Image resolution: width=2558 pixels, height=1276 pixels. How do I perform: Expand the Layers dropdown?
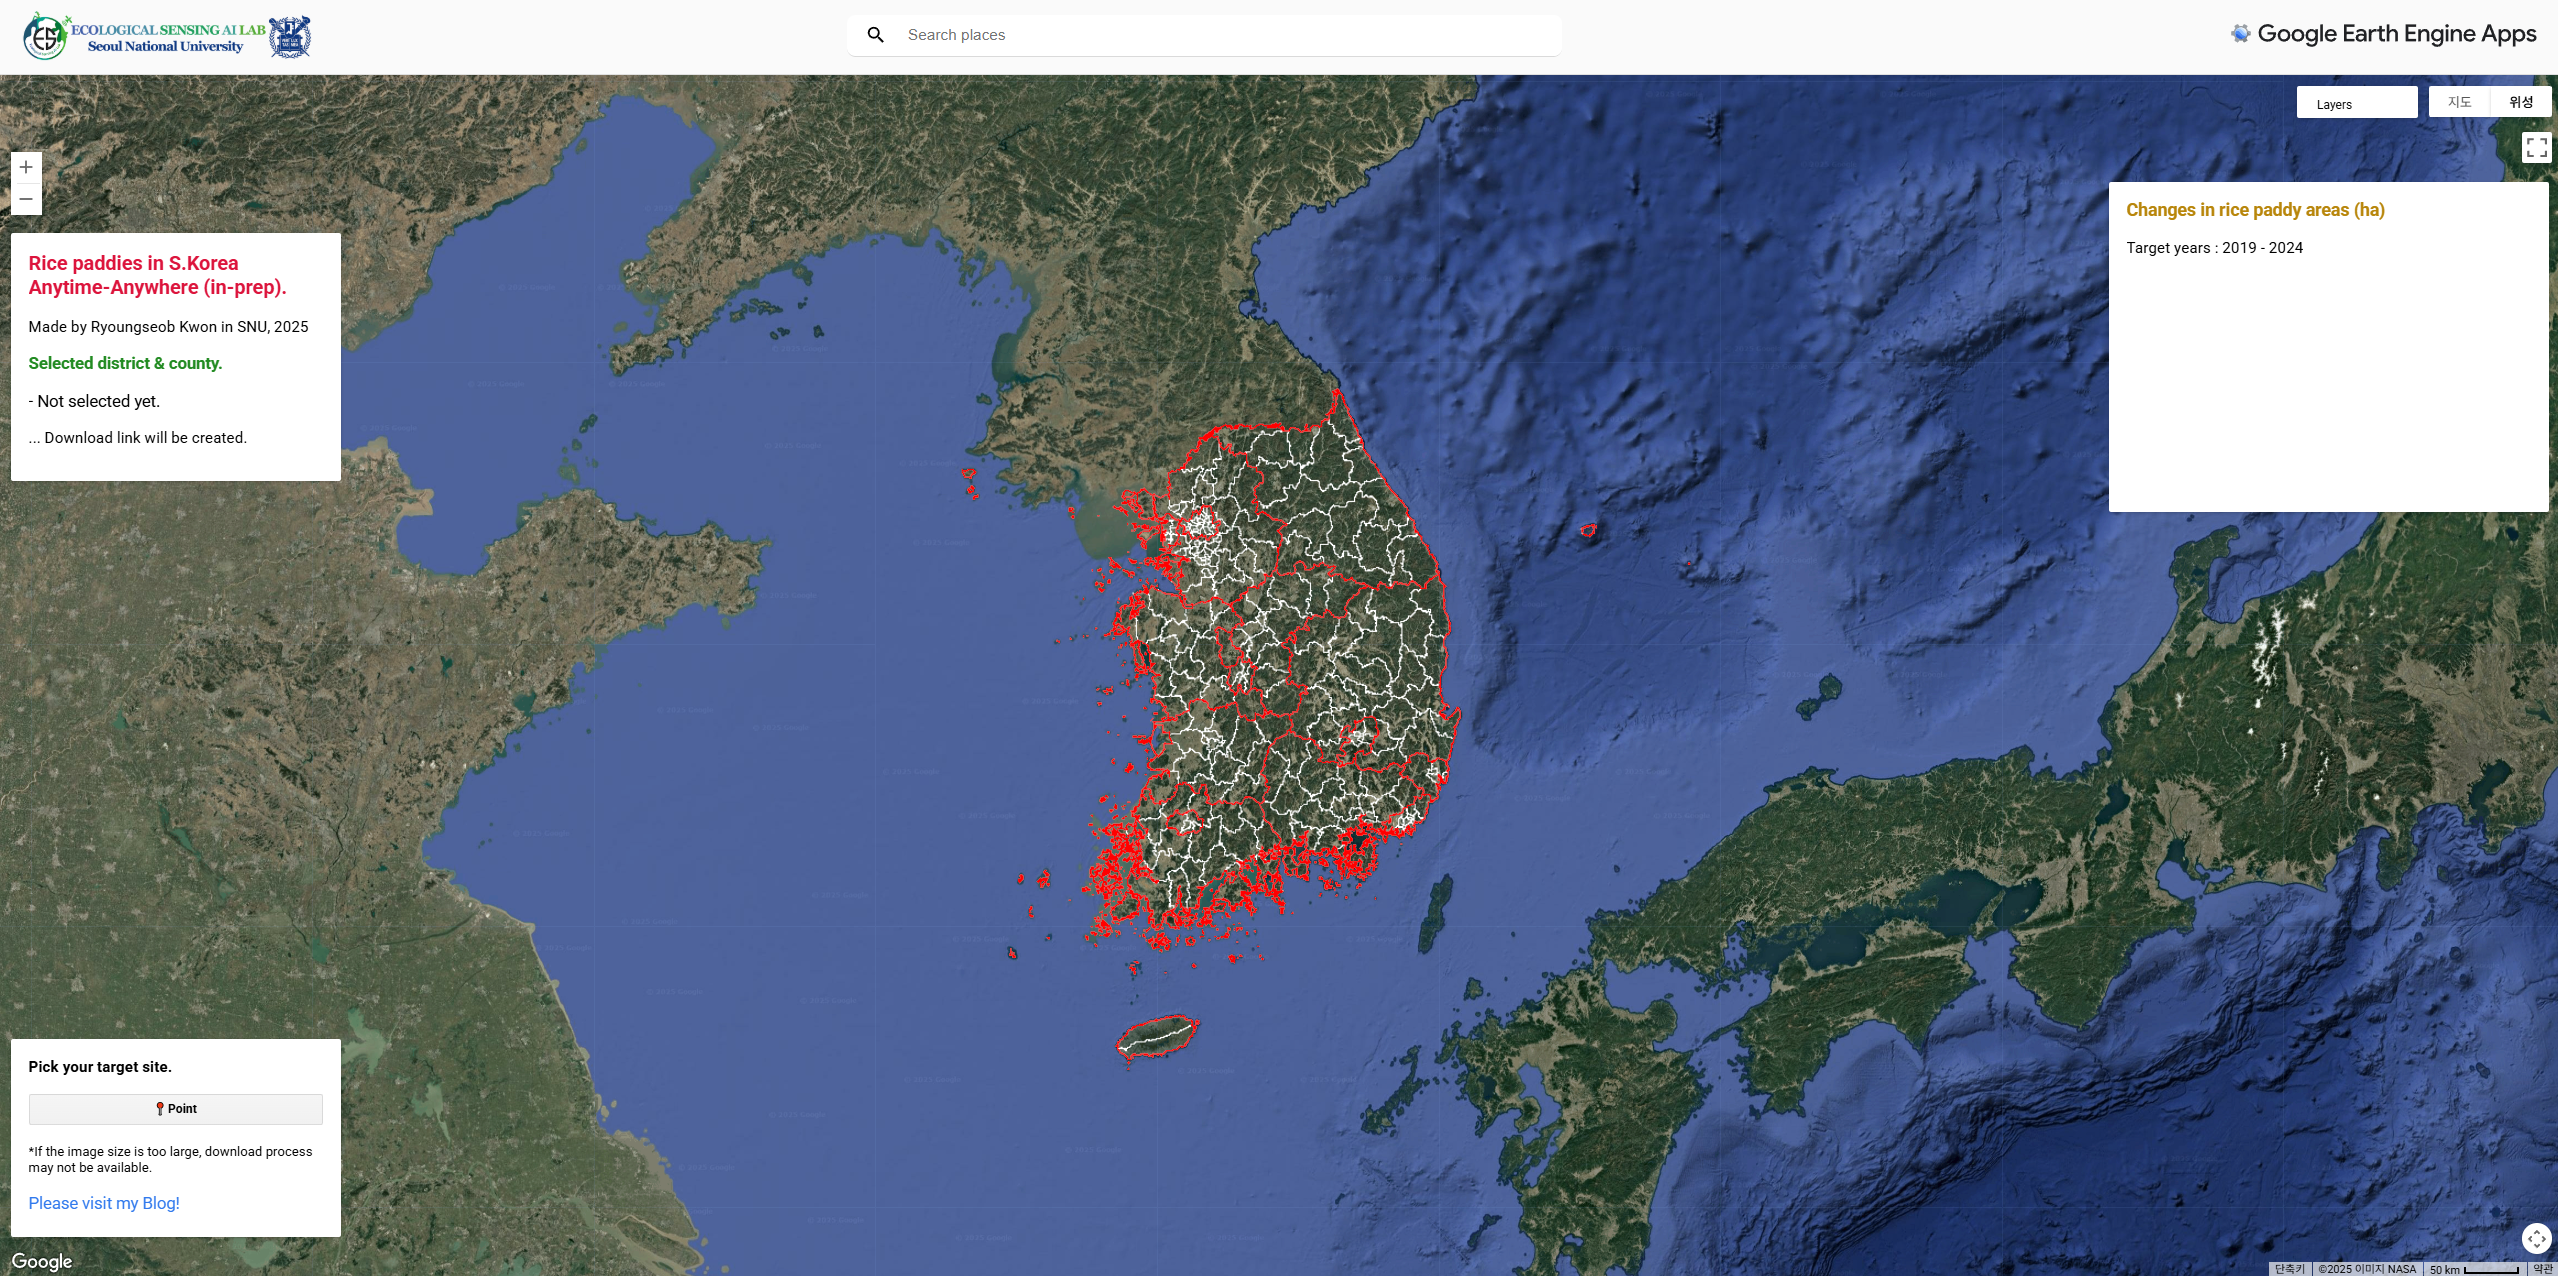pos(2356,103)
